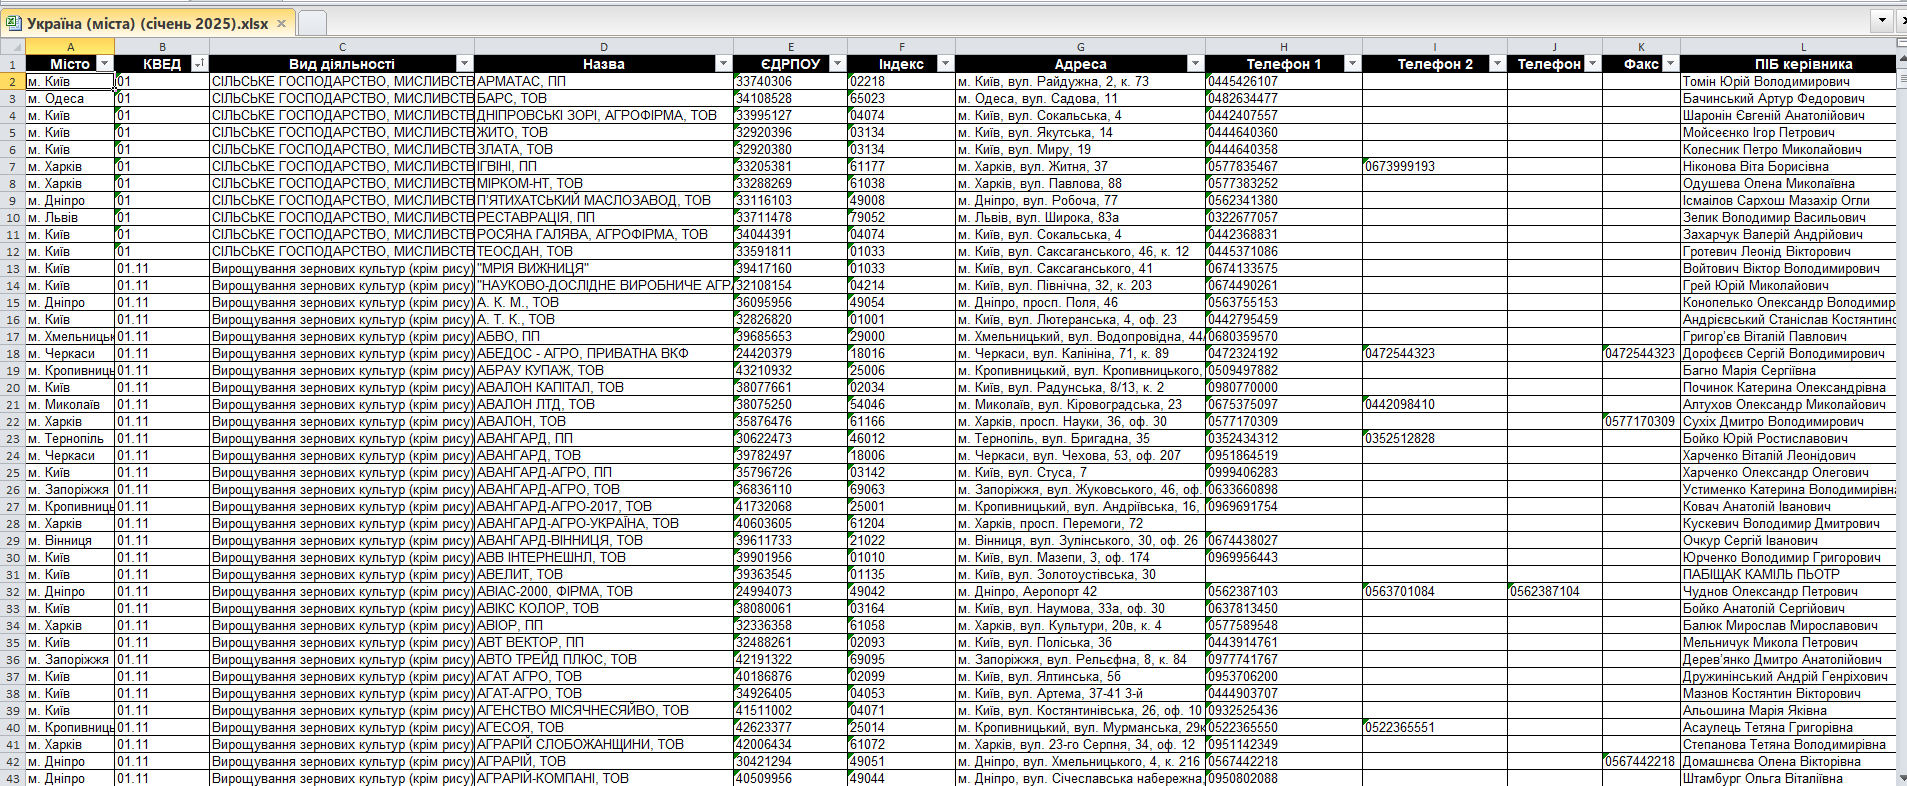The width and height of the screenshot is (1907, 786).
Task: Select column D header
Action: 603,46
